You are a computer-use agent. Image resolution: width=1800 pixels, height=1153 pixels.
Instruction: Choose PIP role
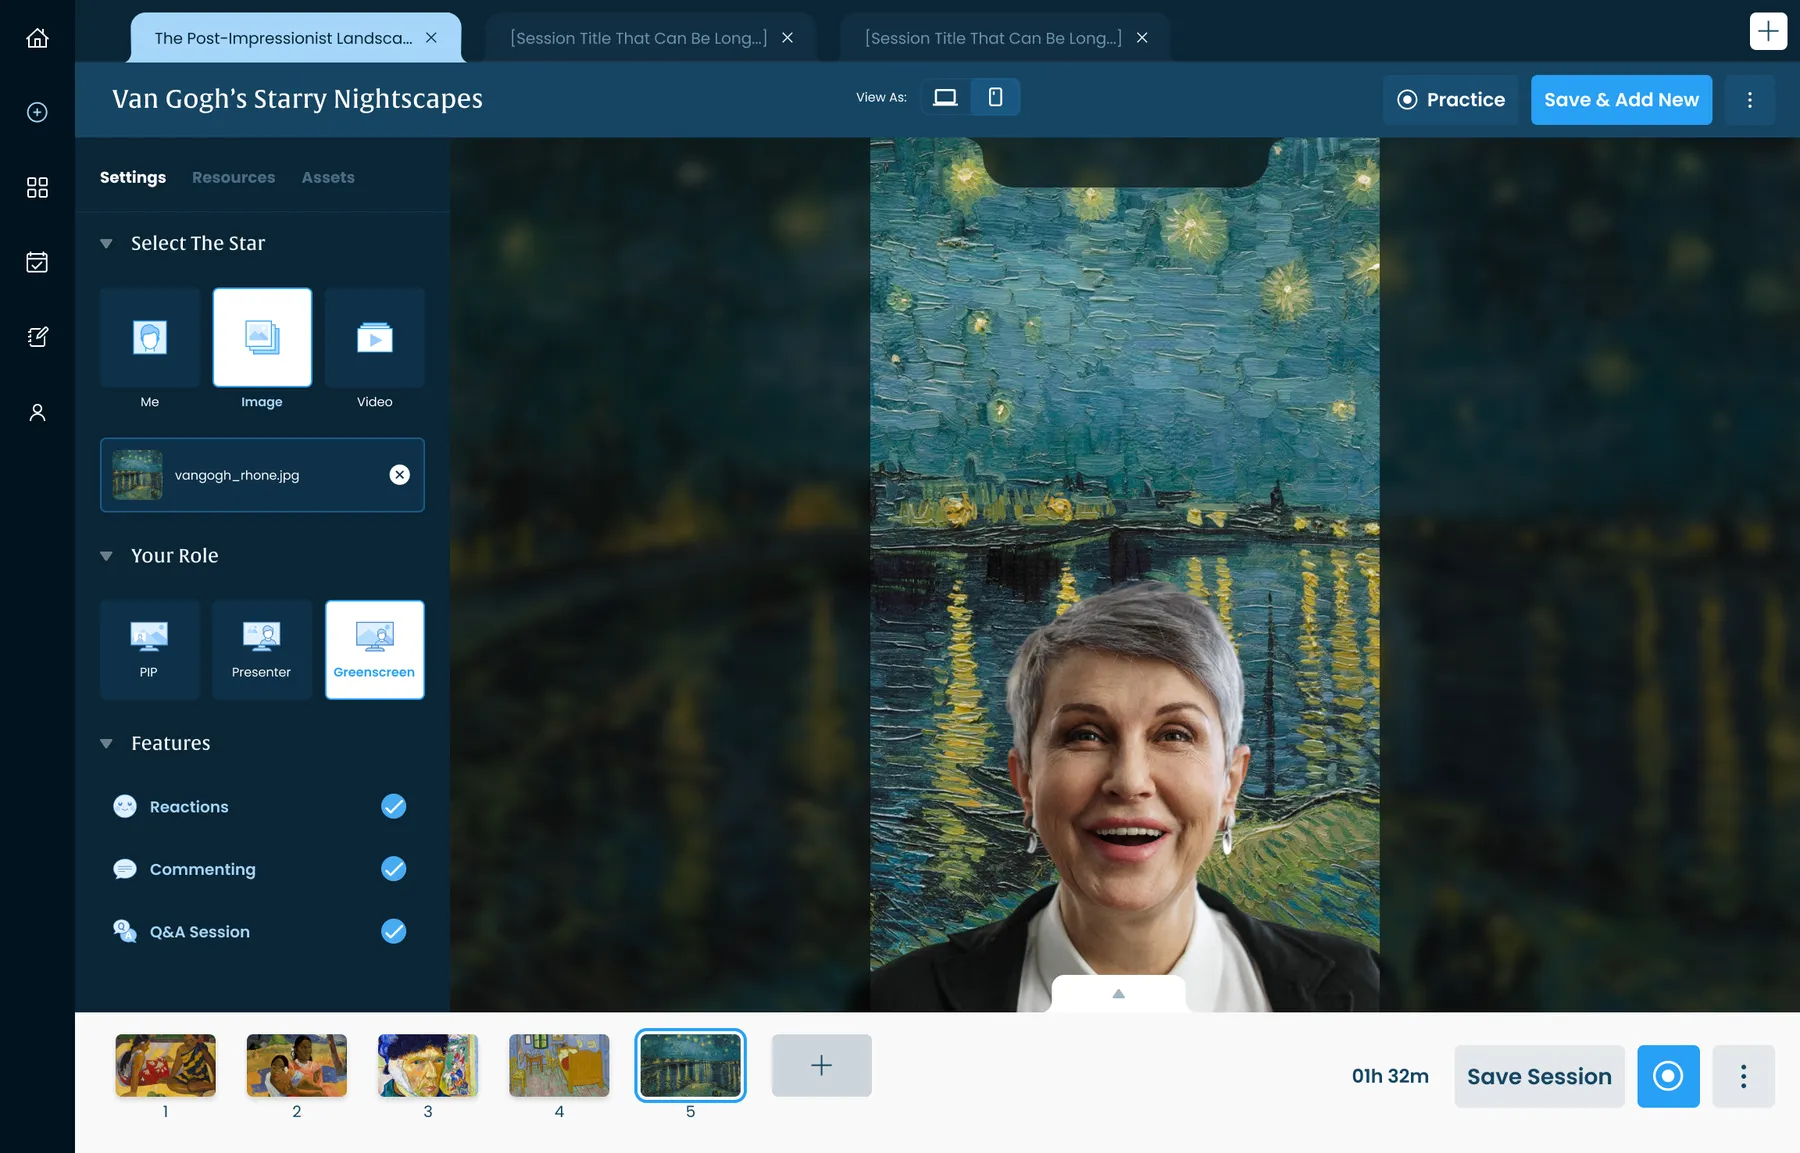(x=149, y=649)
